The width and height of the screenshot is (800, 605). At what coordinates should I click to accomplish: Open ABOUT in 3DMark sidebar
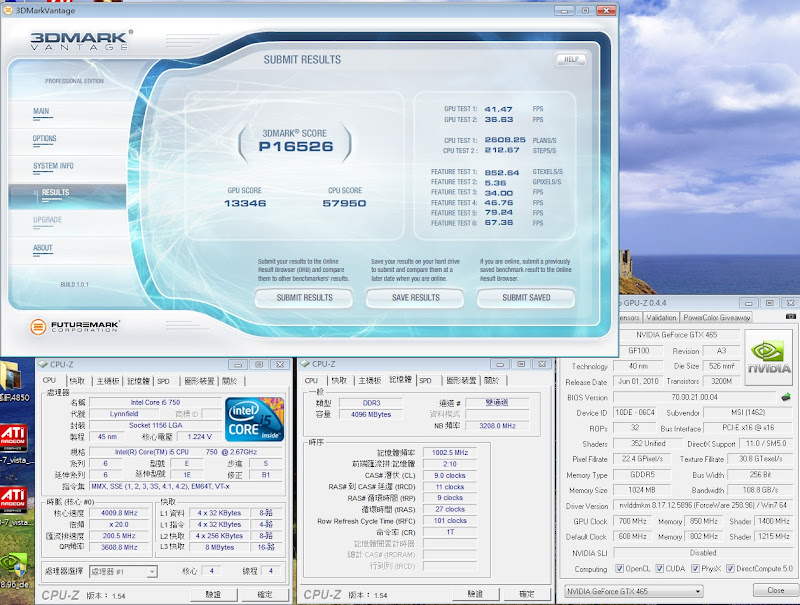pyautogui.click(x=43, y=248)
